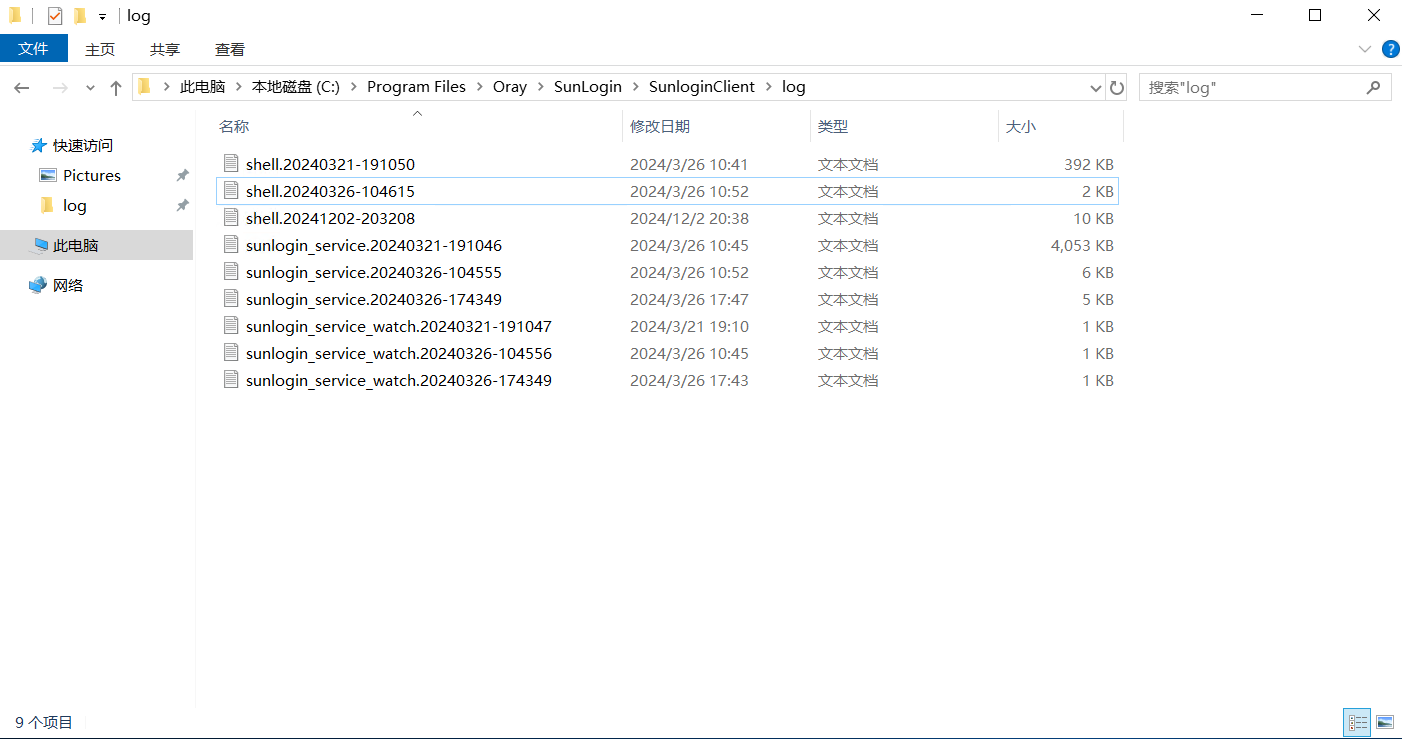The image size is (1402, 739).
Task: Click the Back navigation arrow
Action: point(22,88)
